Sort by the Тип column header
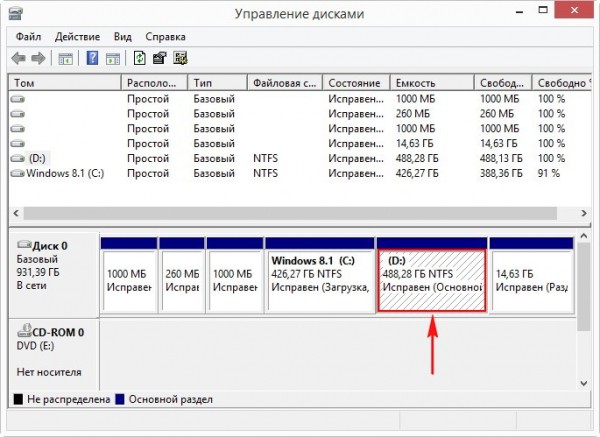Screen dimensions: 600x437 pos(217,83)
